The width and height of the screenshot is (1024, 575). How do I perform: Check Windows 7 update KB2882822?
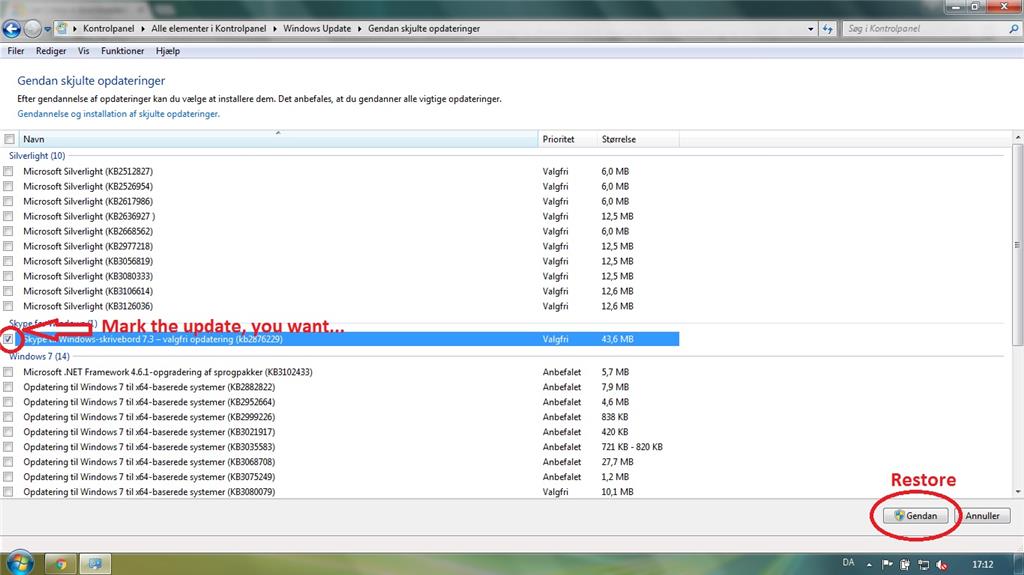(8, 387)
